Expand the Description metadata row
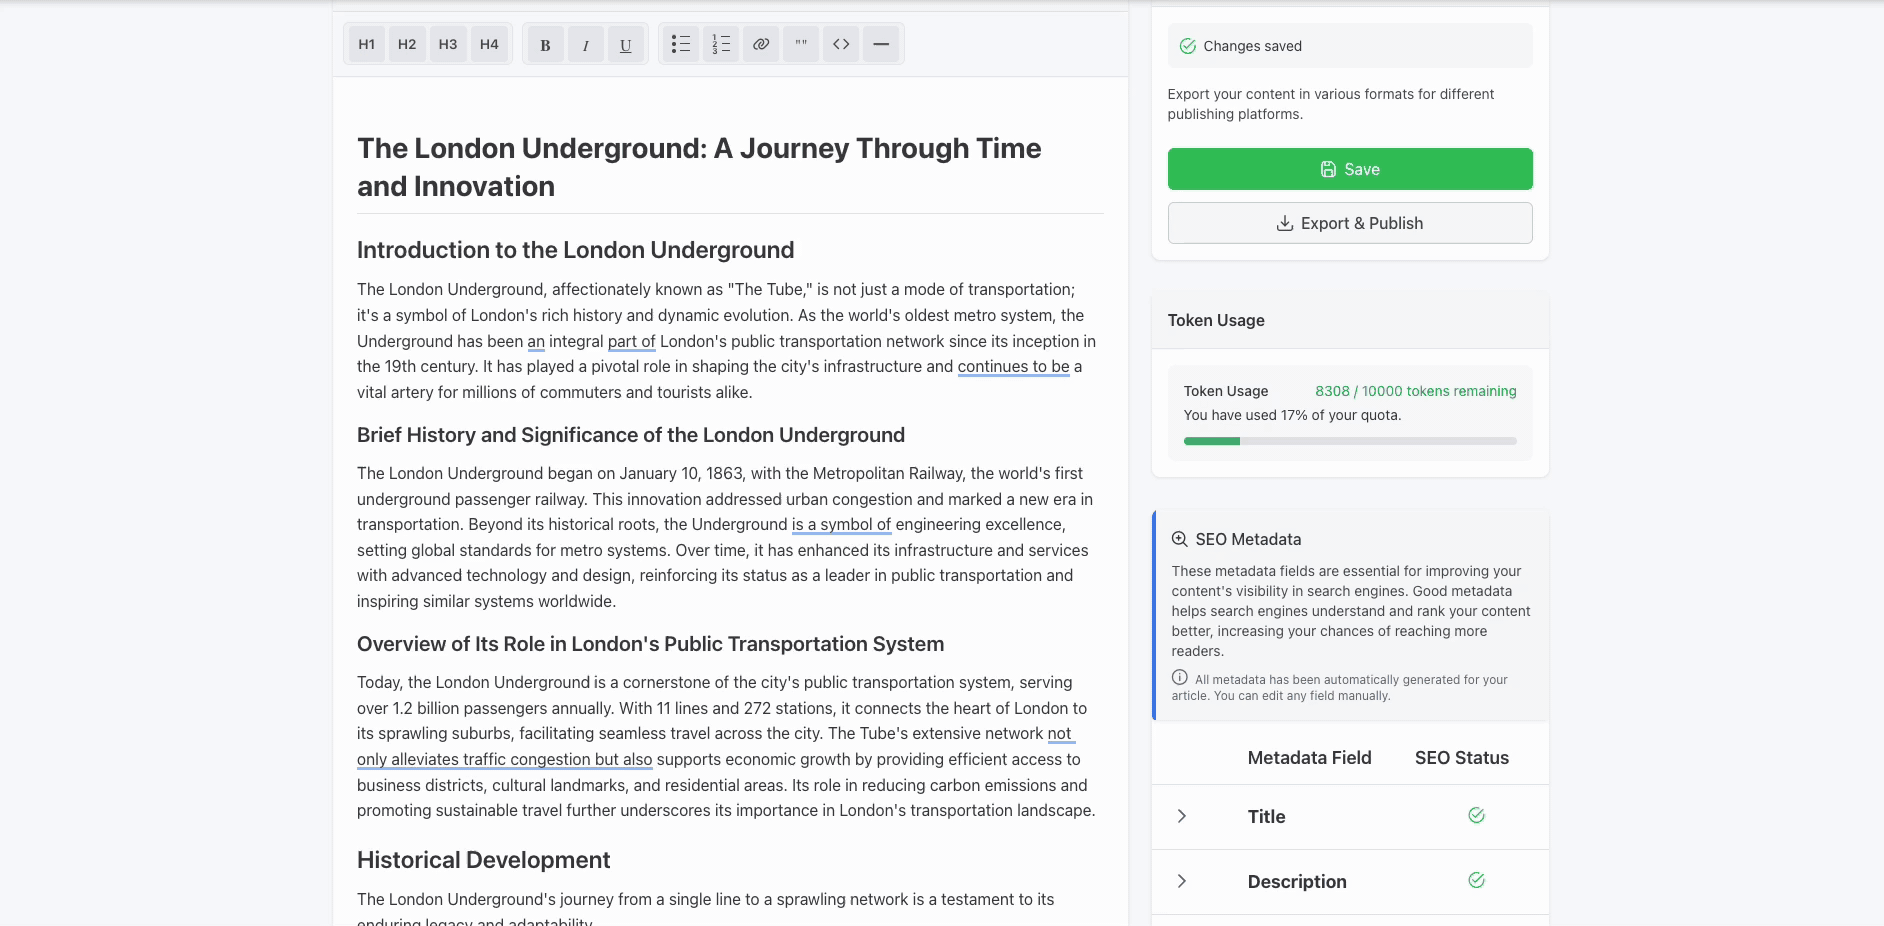 (x=1182, y=881)
